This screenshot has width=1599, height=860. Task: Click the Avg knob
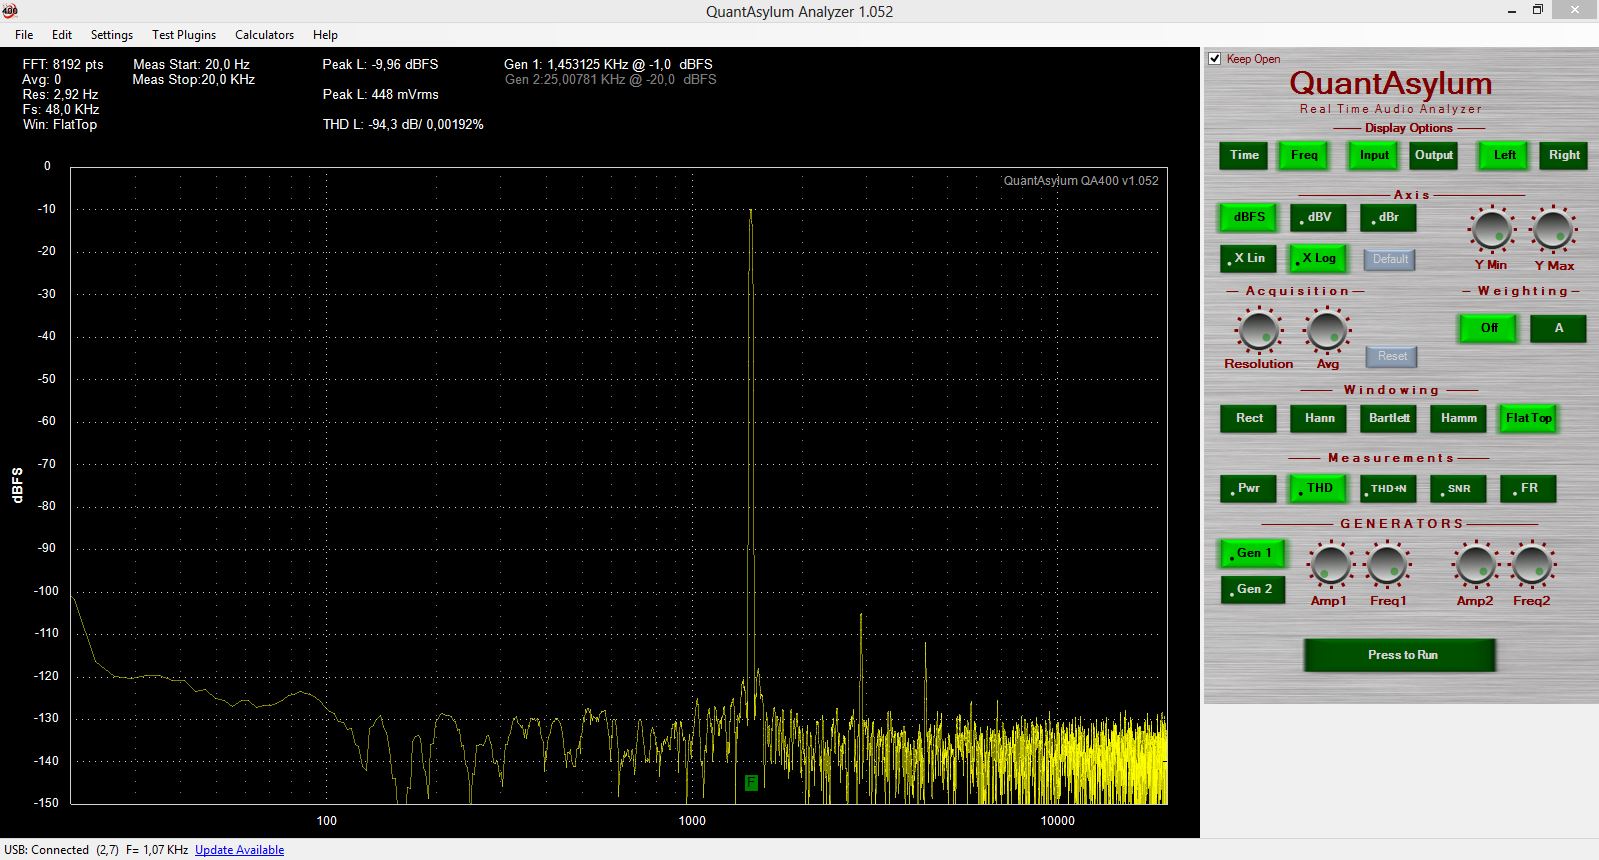[1327, 331]
